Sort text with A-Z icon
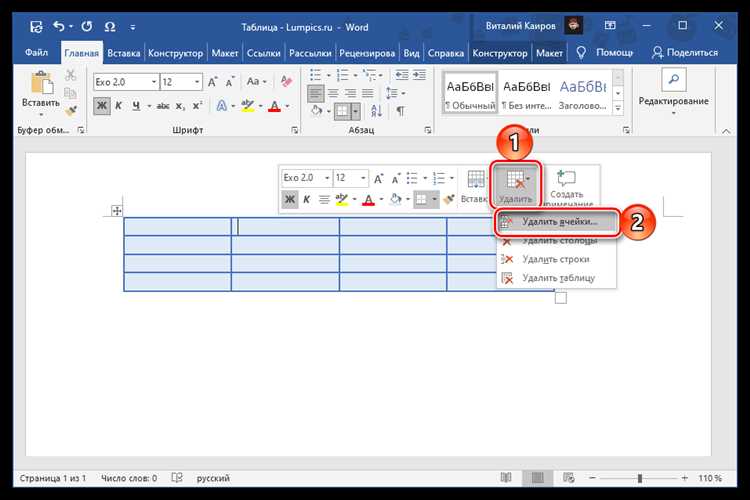 (376, 111)
